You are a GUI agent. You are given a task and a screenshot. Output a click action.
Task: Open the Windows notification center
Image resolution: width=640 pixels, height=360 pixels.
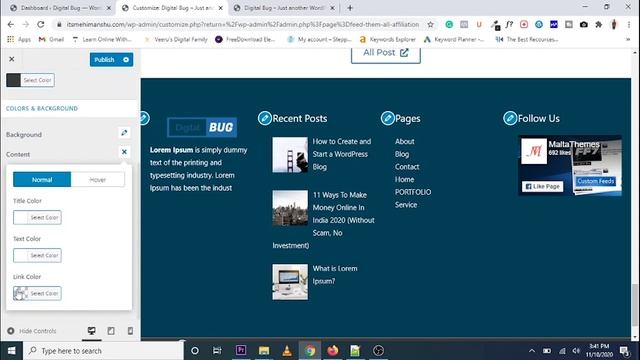(624, 351)
